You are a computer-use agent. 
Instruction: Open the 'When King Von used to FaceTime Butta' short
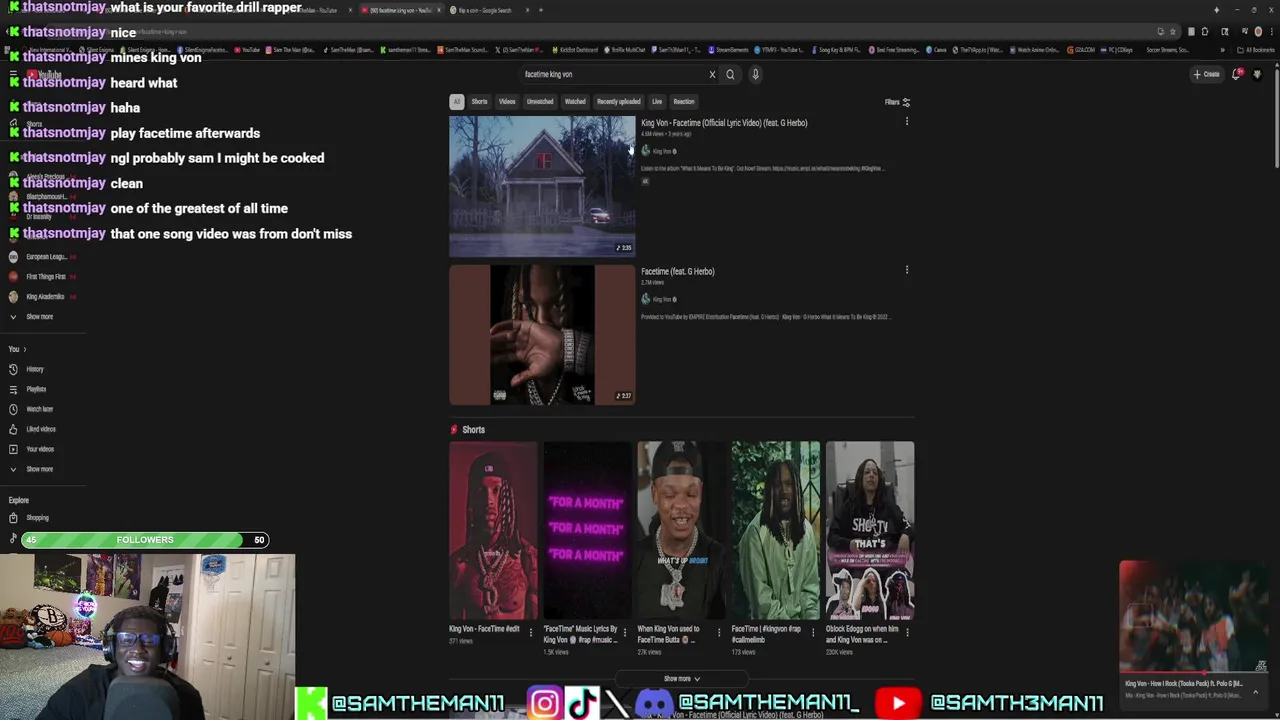[x=681, y=531]
